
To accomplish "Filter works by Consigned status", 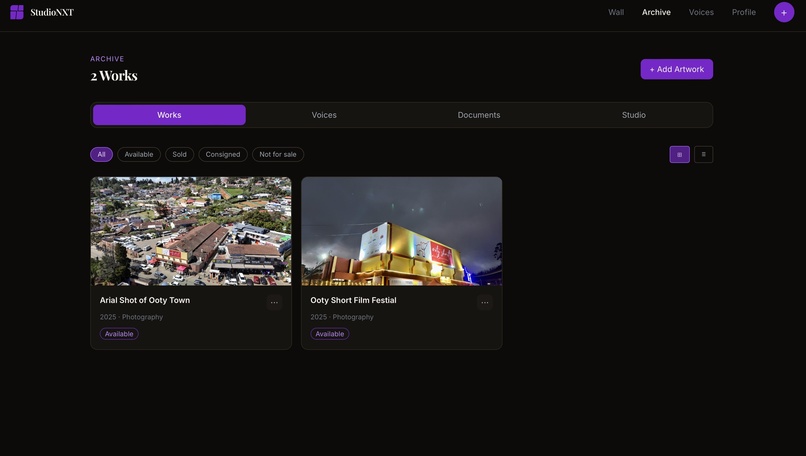I will point(223,154).
